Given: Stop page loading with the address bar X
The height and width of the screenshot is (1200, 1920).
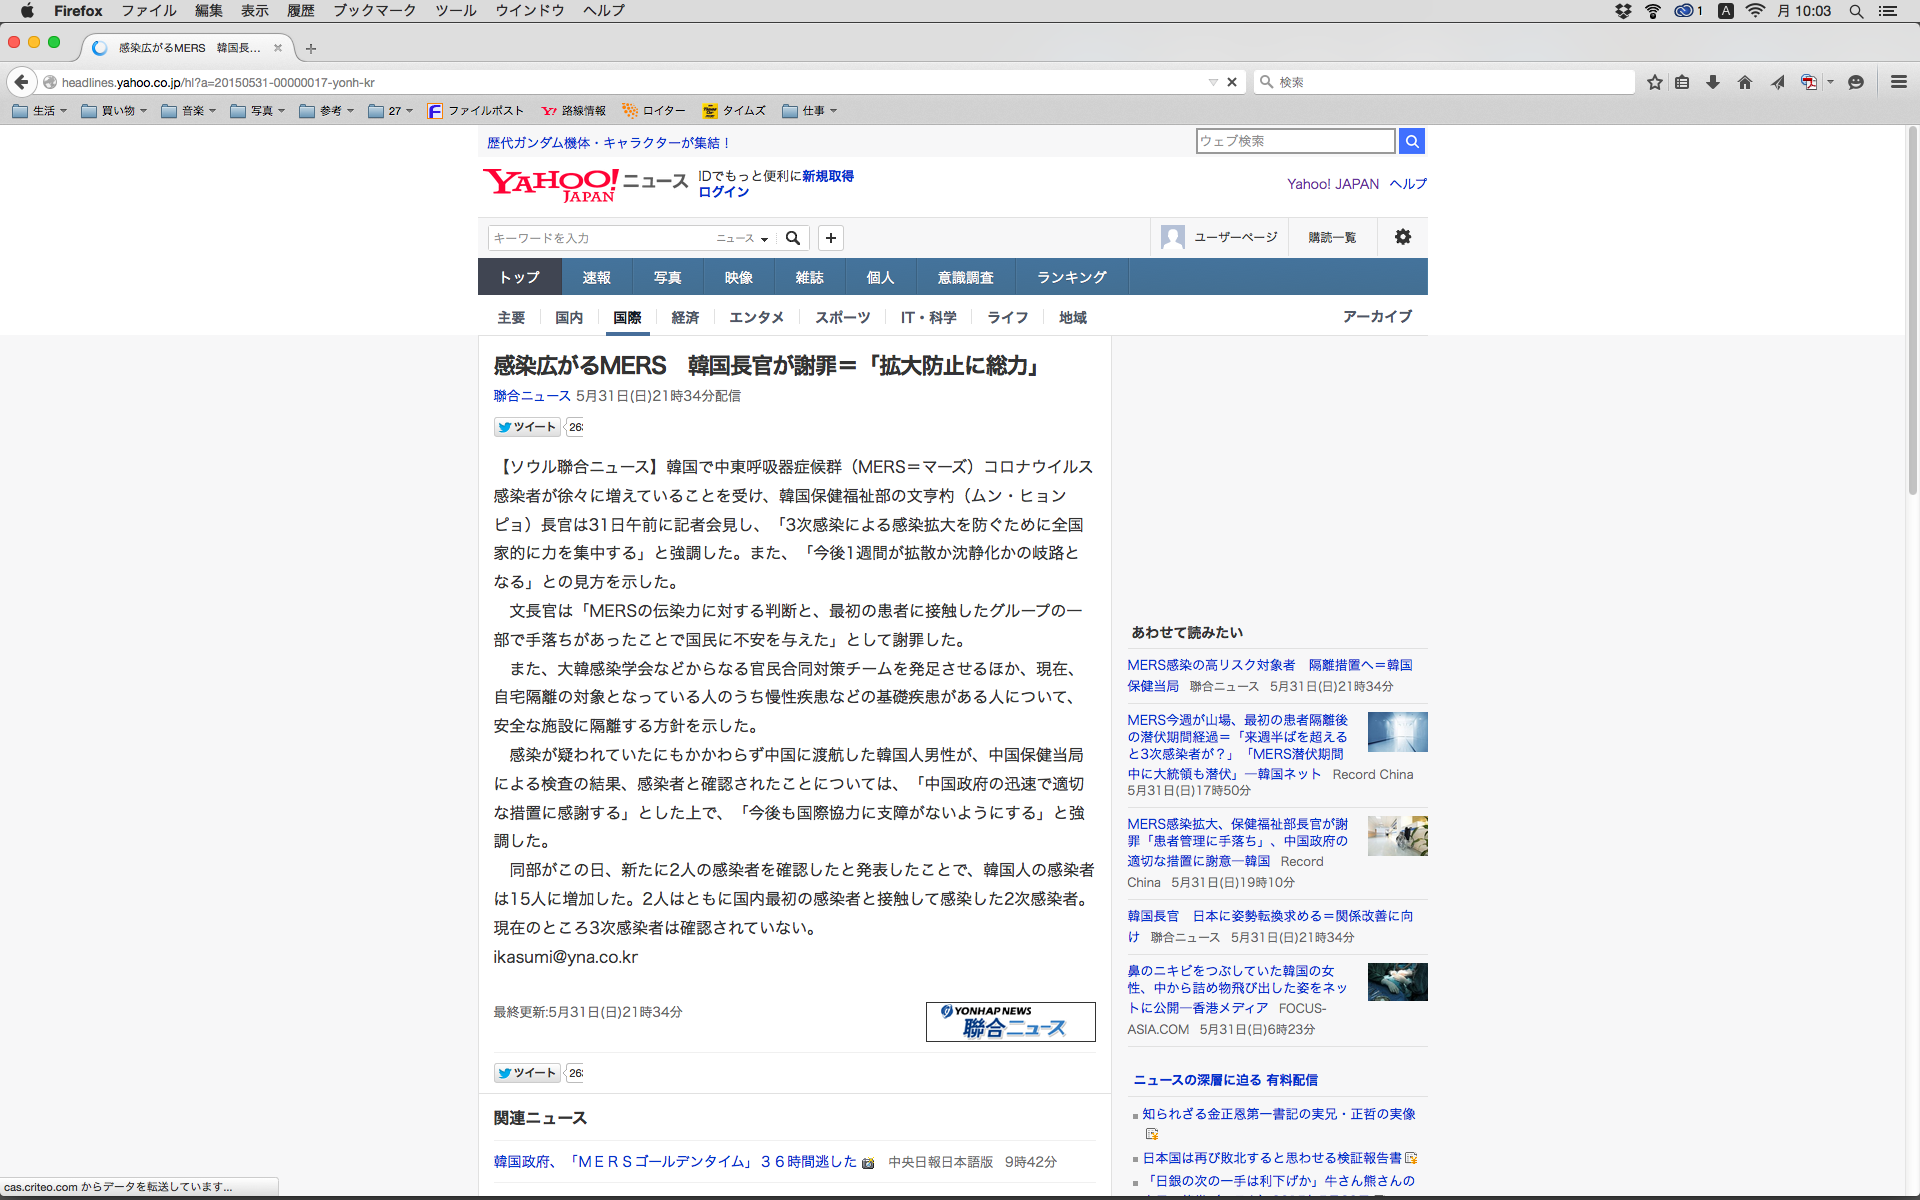Looking at the screenshot, I should click(1232, 82).
